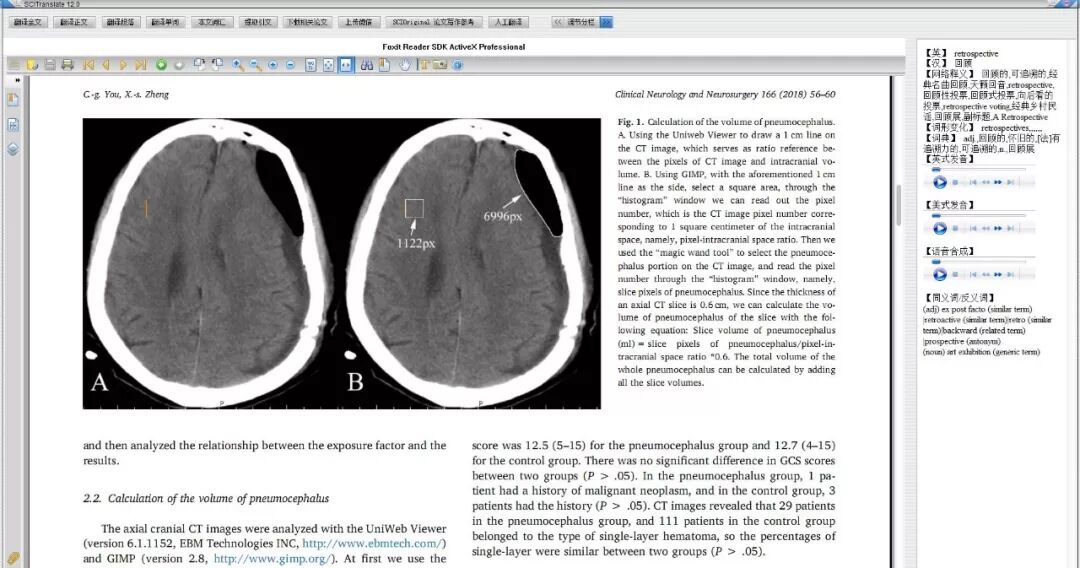Play the 语音合成 audio
This screenshot has height=568, width=1080.
coord(939,275)
